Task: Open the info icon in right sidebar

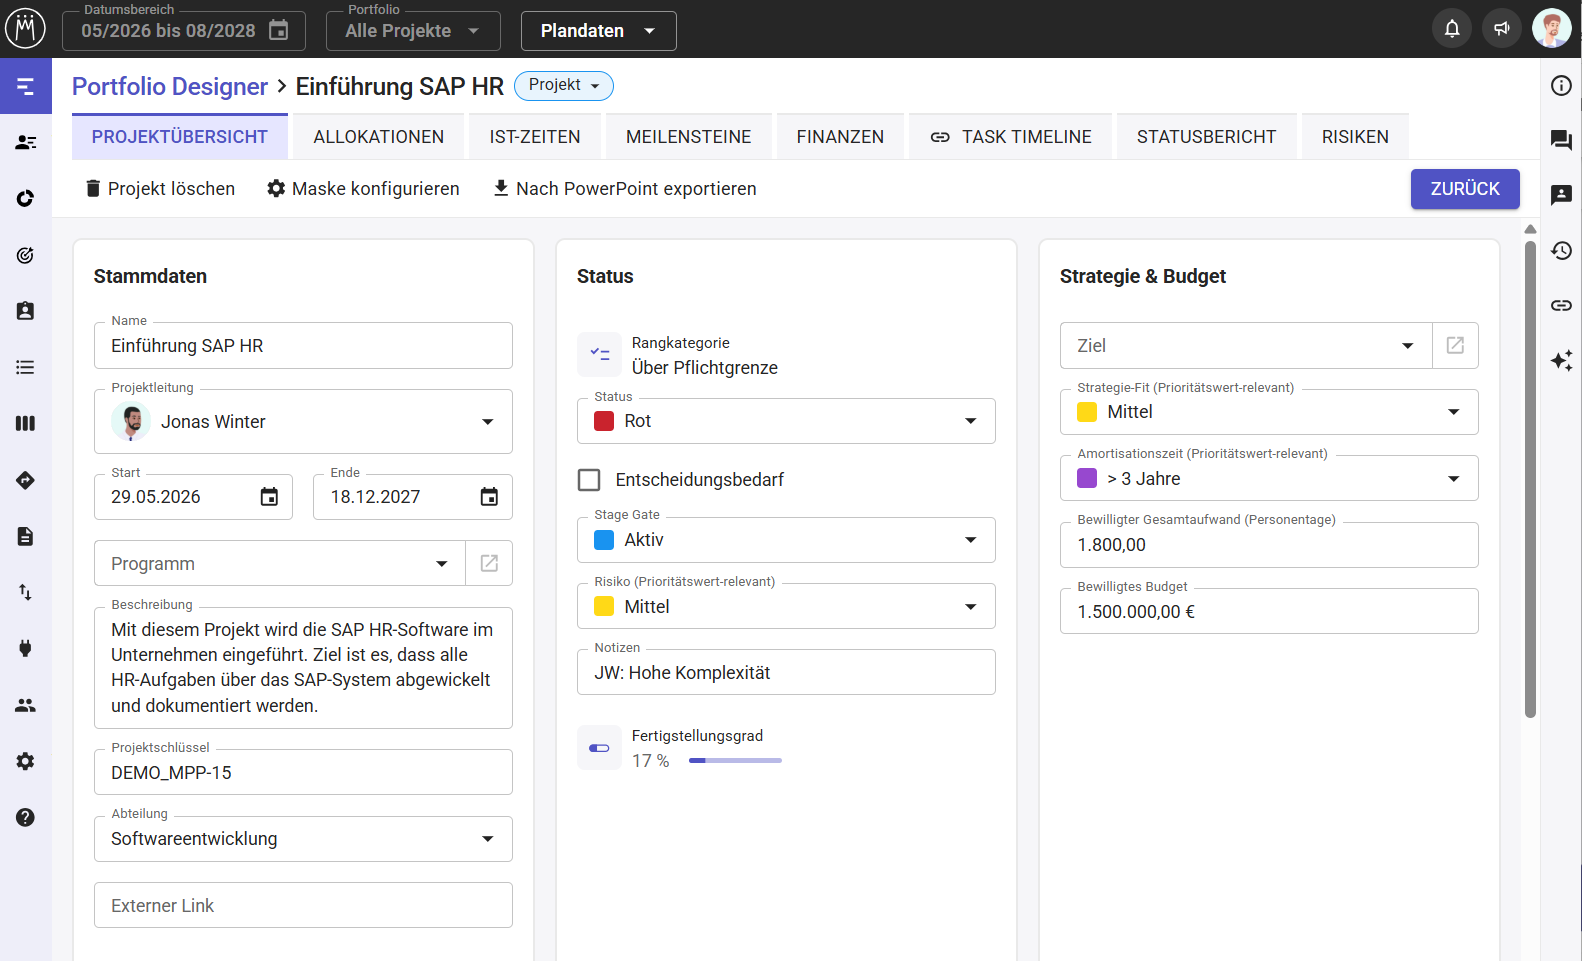Action: coord(1561,86)
